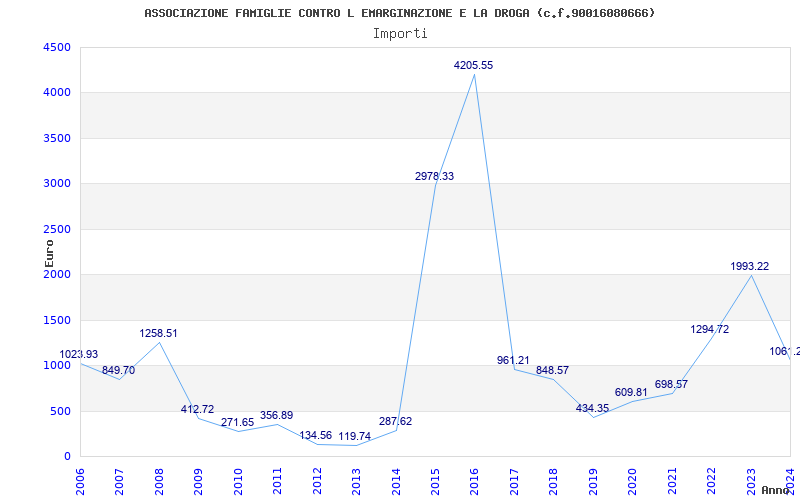This screenshot has width=800, height=500.
Task: Click the 434.35 data label
Action: (592, 408)
